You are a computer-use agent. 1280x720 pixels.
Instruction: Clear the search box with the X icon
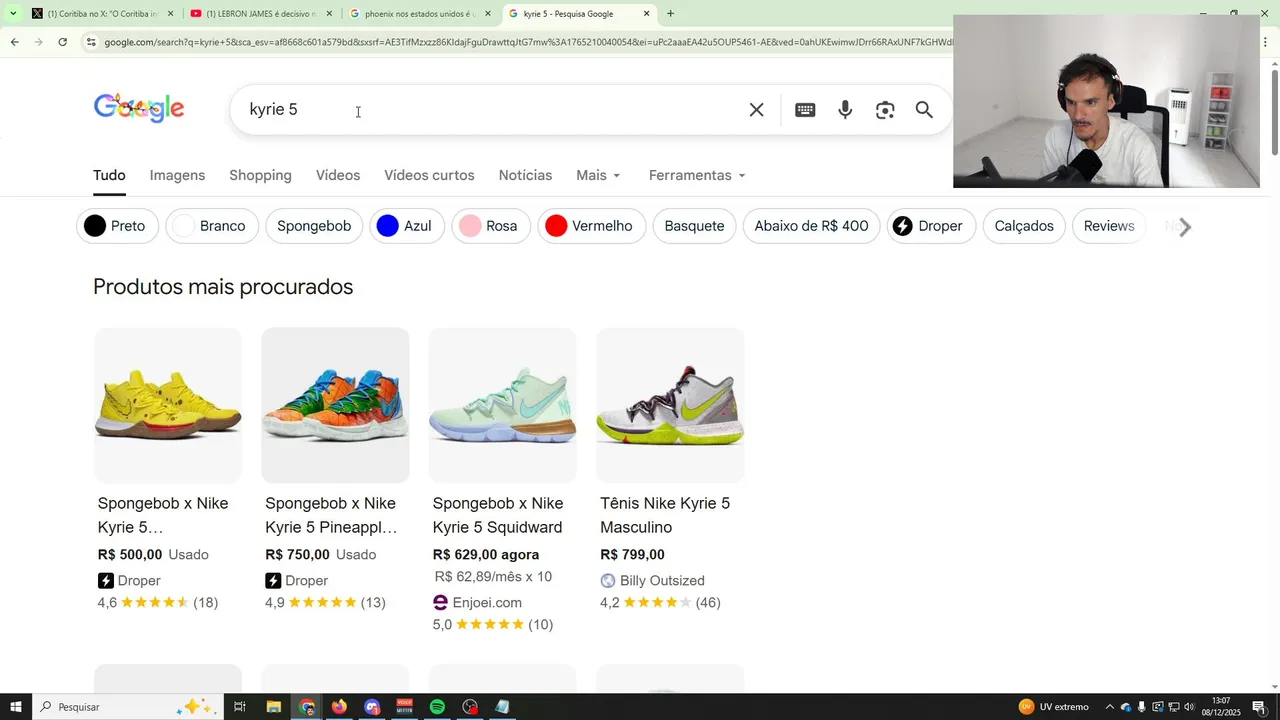point(757,110)
